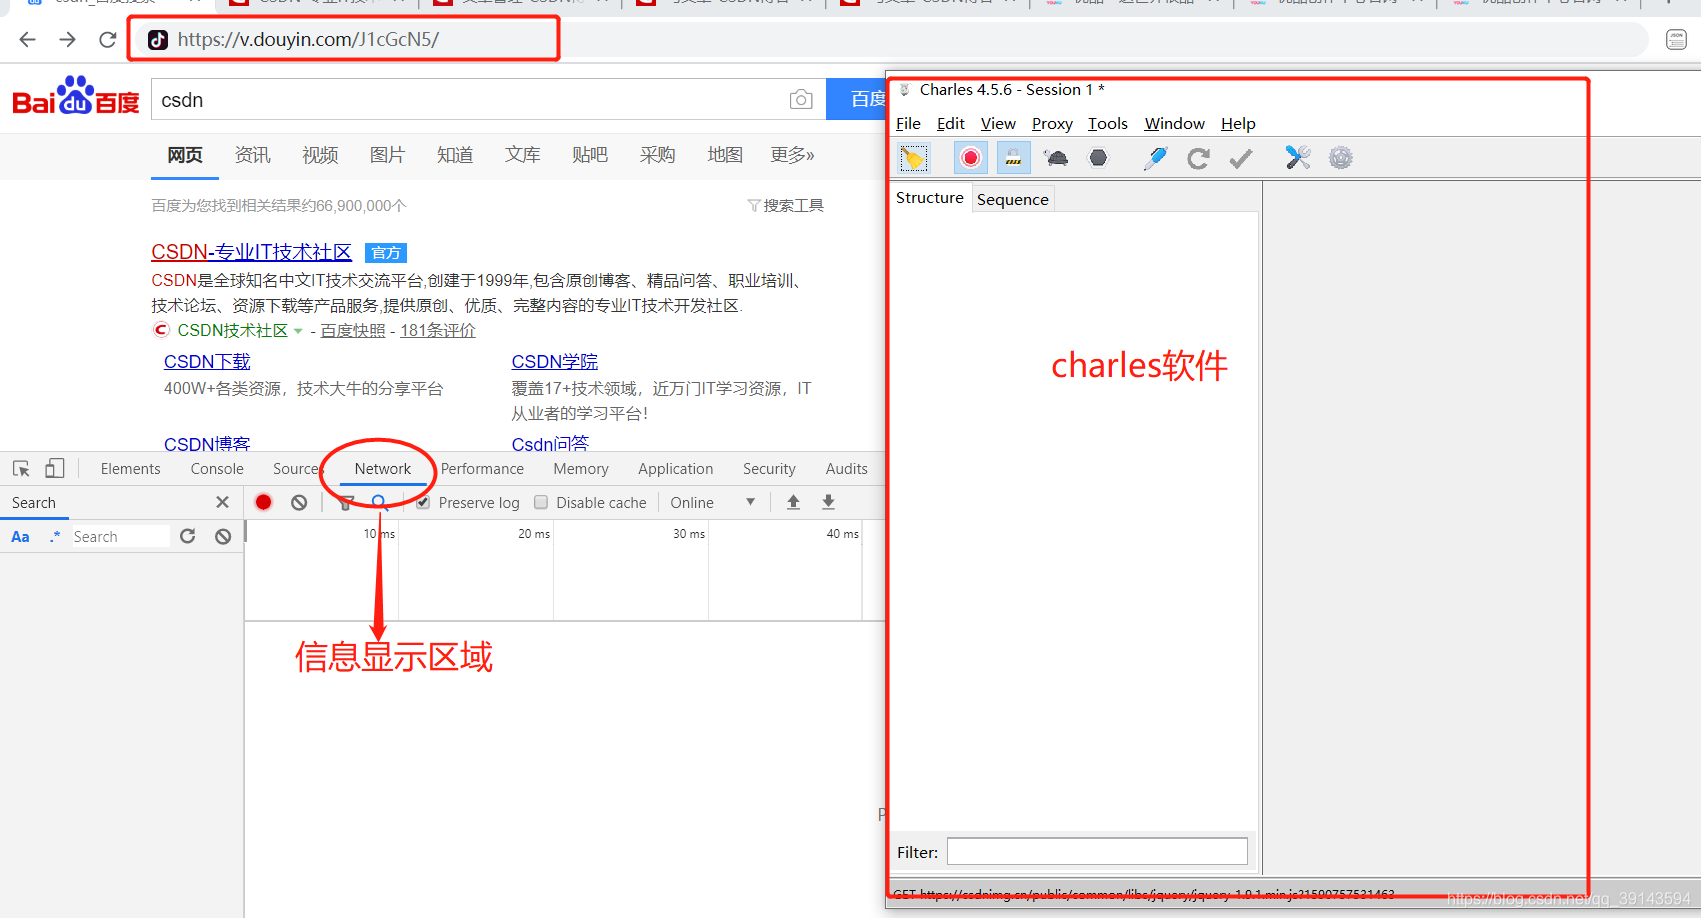Open Charles File menu
Screen dimensions: 1701x918
[x=908, y=124]
